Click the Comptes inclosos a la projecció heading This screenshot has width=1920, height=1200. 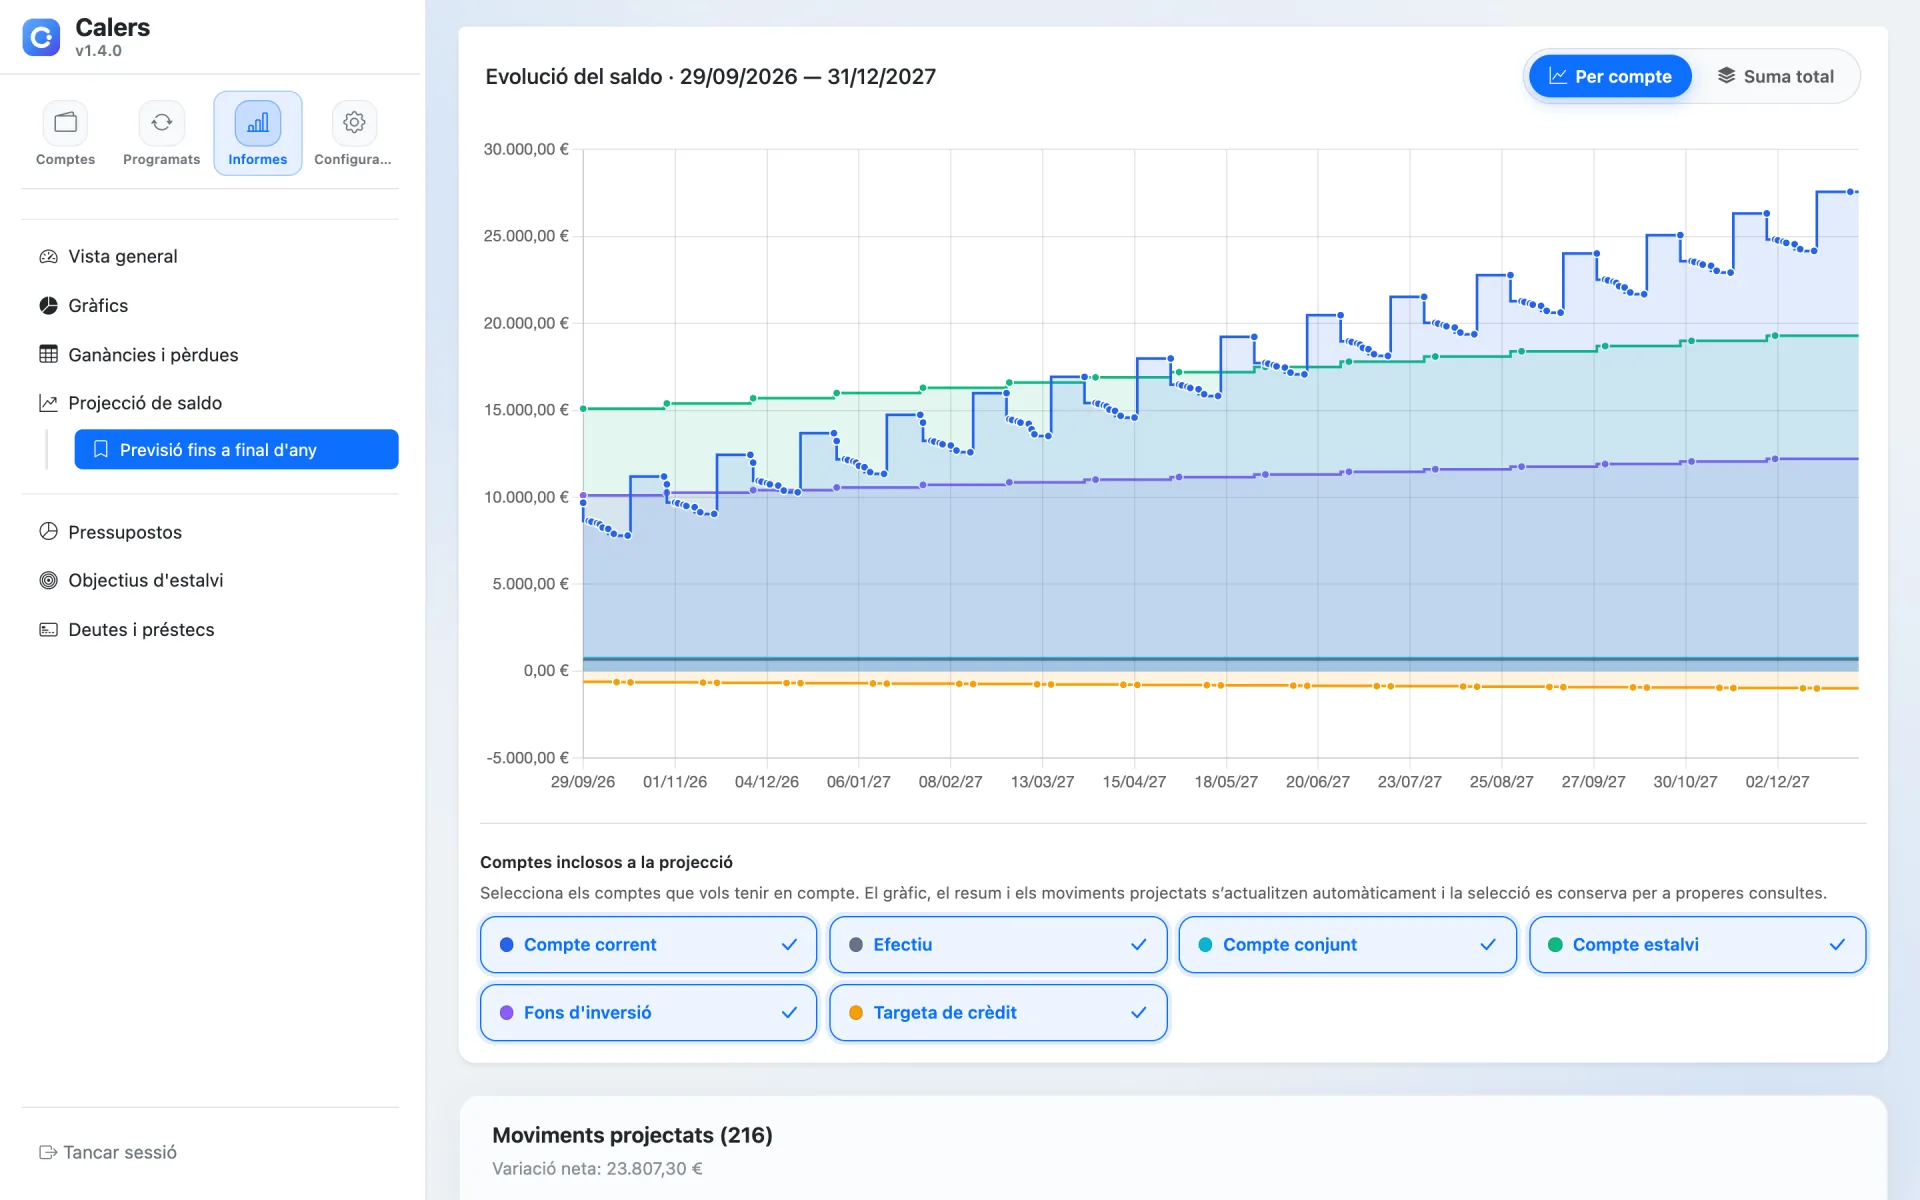606,862
